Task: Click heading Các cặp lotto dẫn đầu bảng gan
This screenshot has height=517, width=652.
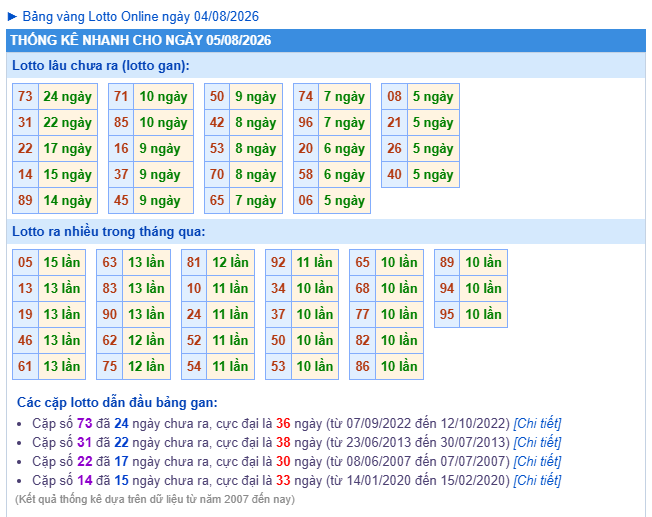Action: coord(117,402)
